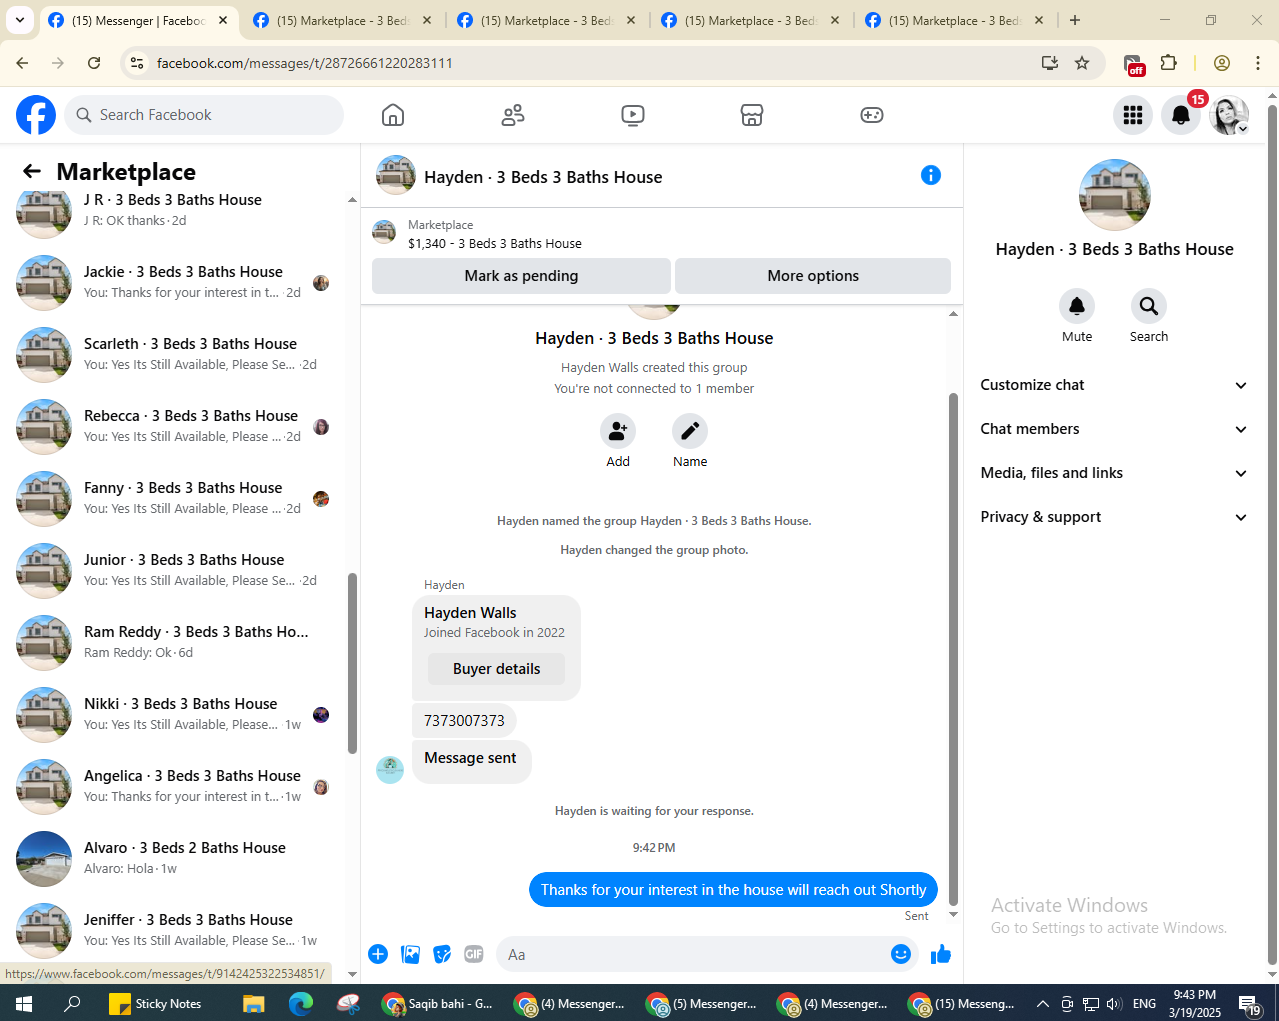Open the account profile picture menu

(1229, 115)
